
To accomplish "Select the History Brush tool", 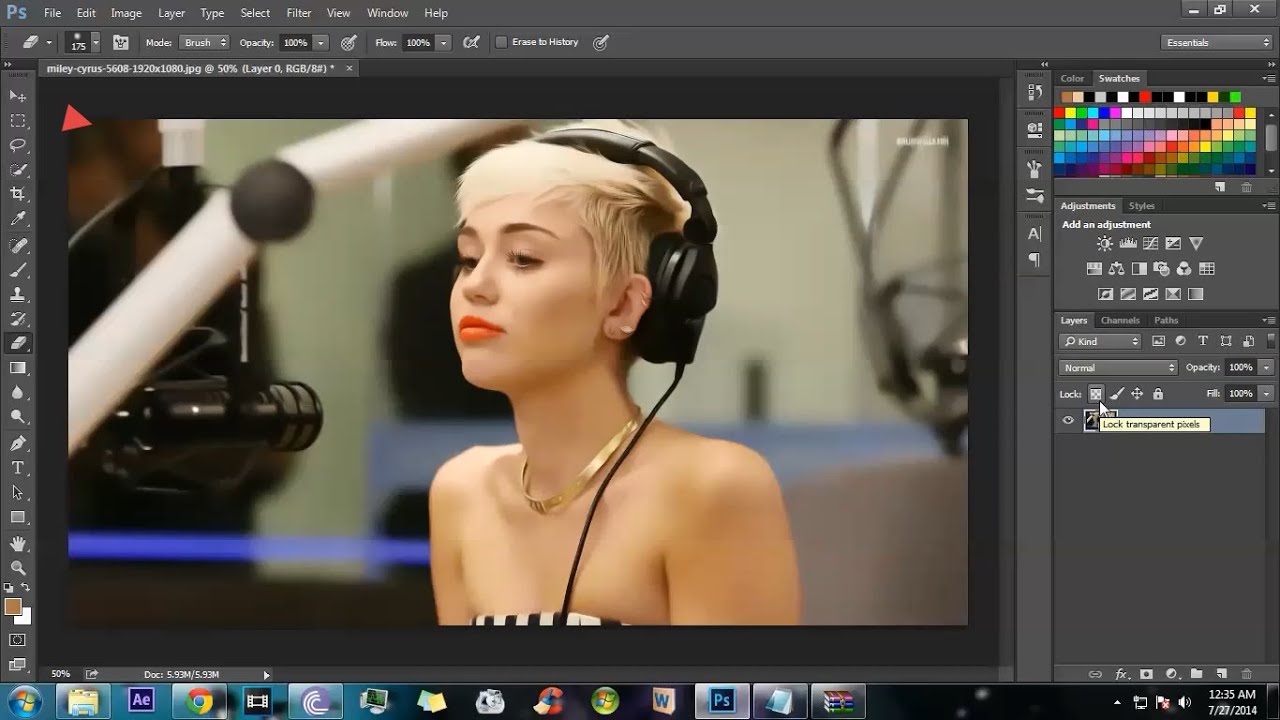I will click(x=18, y=319).
